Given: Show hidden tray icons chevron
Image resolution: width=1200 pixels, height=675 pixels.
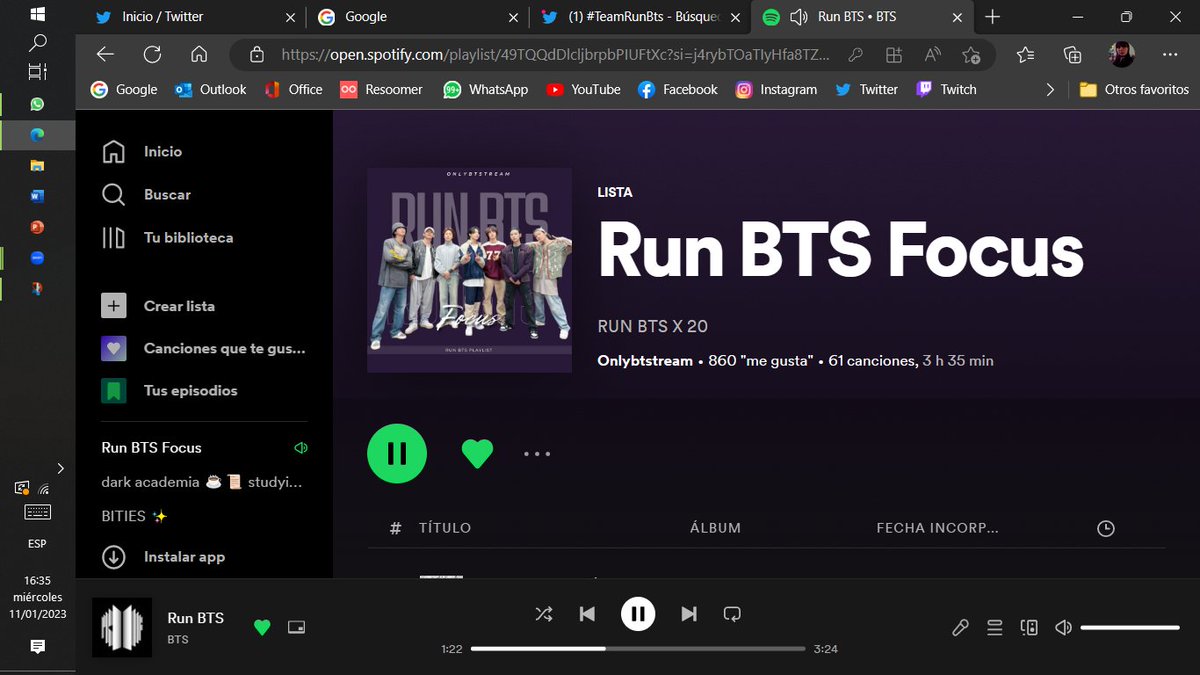Looking at the screenshot, I should 60,468.
